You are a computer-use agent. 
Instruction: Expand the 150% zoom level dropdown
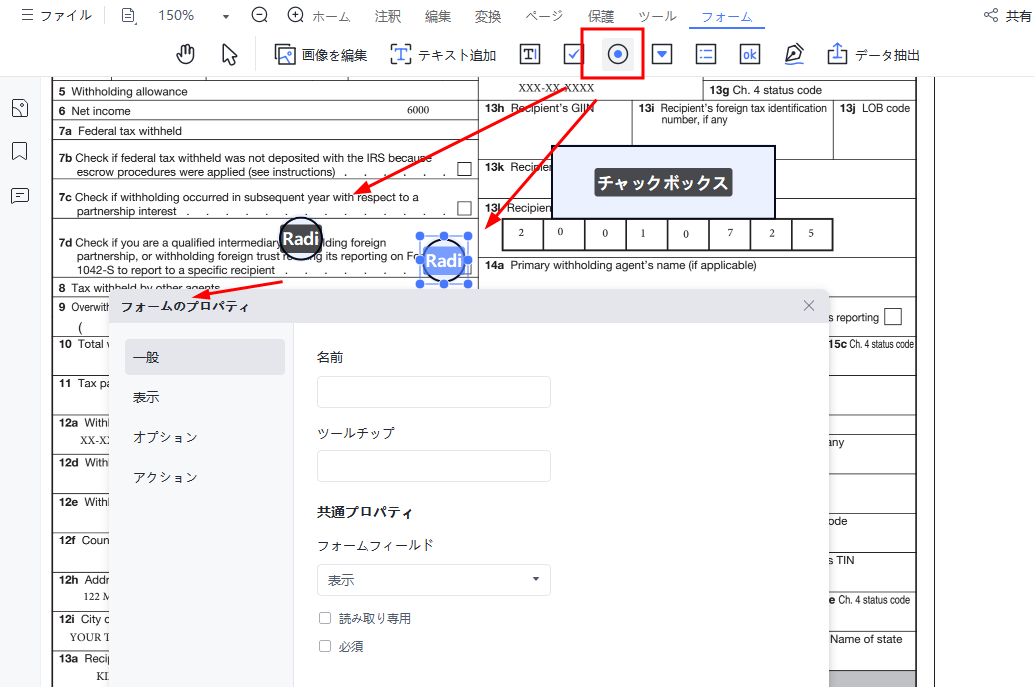click(x=225, y=16)
